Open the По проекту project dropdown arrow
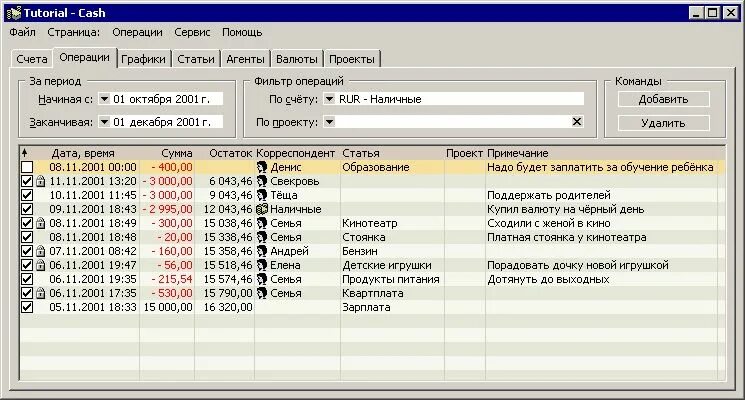The height and width of the screenshot is (400, 745). (x=329, y=122)
